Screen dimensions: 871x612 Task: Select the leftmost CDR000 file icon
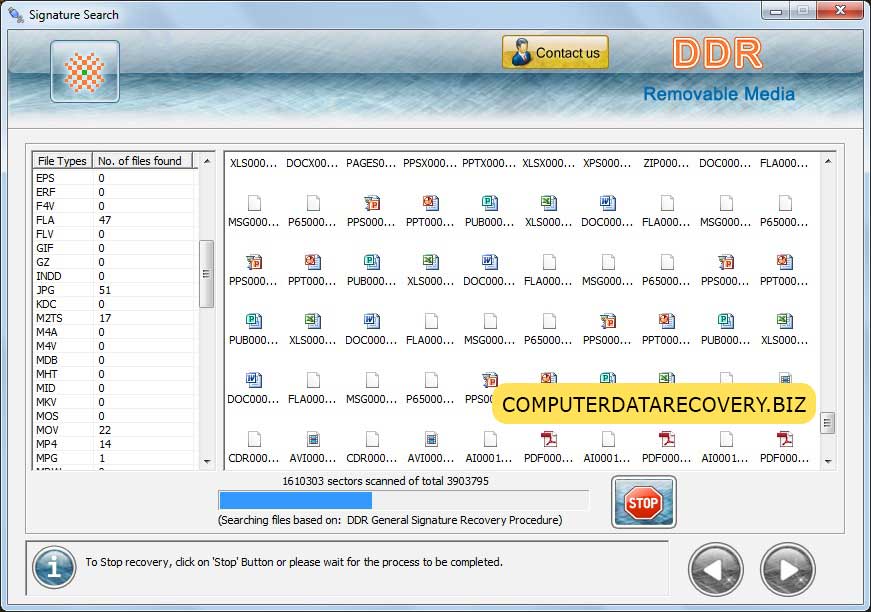pyautogui.click(x=254, y=439)
